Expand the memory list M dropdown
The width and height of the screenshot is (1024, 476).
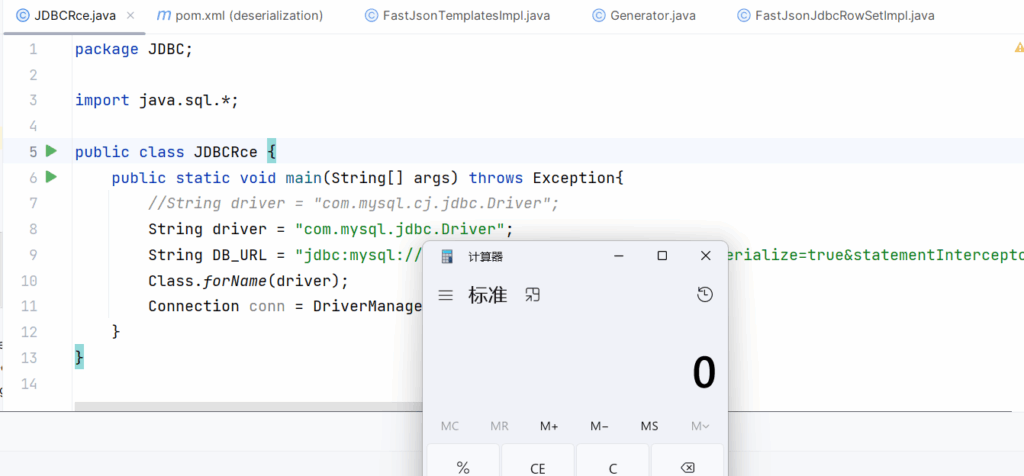click(x=700, y=426)
